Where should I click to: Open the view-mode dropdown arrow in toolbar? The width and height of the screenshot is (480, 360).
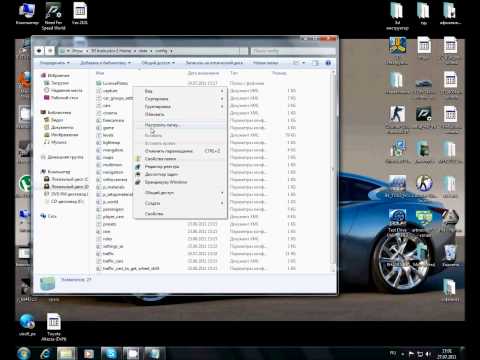[x=304, y=63]
